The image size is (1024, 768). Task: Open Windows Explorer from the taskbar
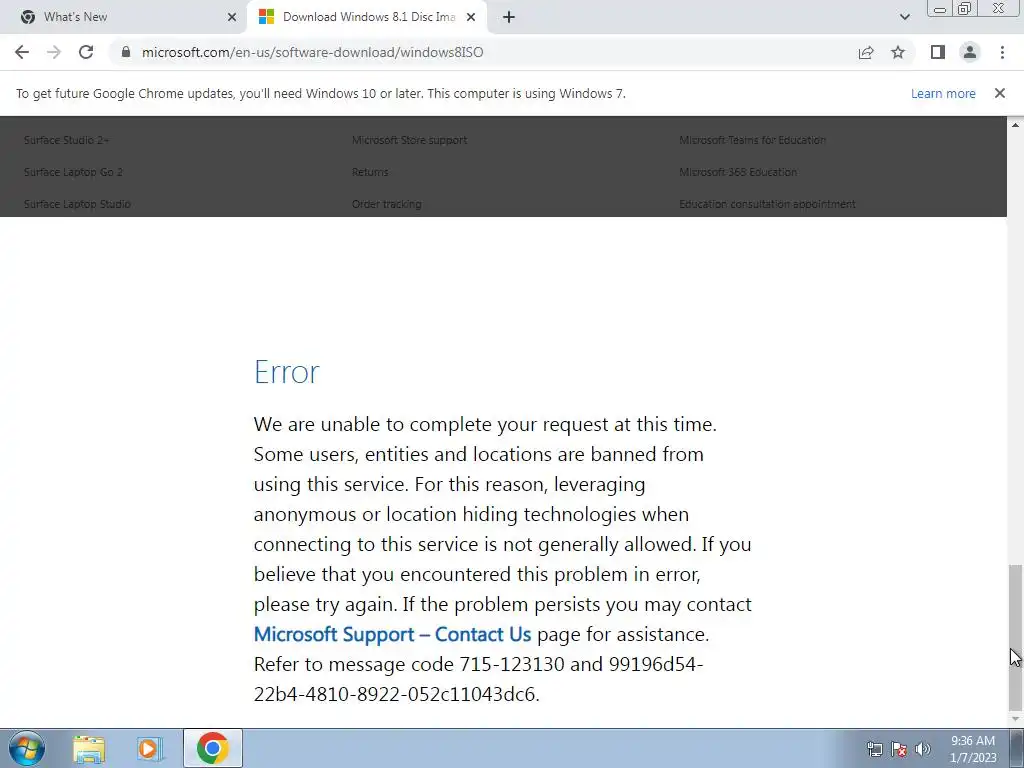click(89, 748)
